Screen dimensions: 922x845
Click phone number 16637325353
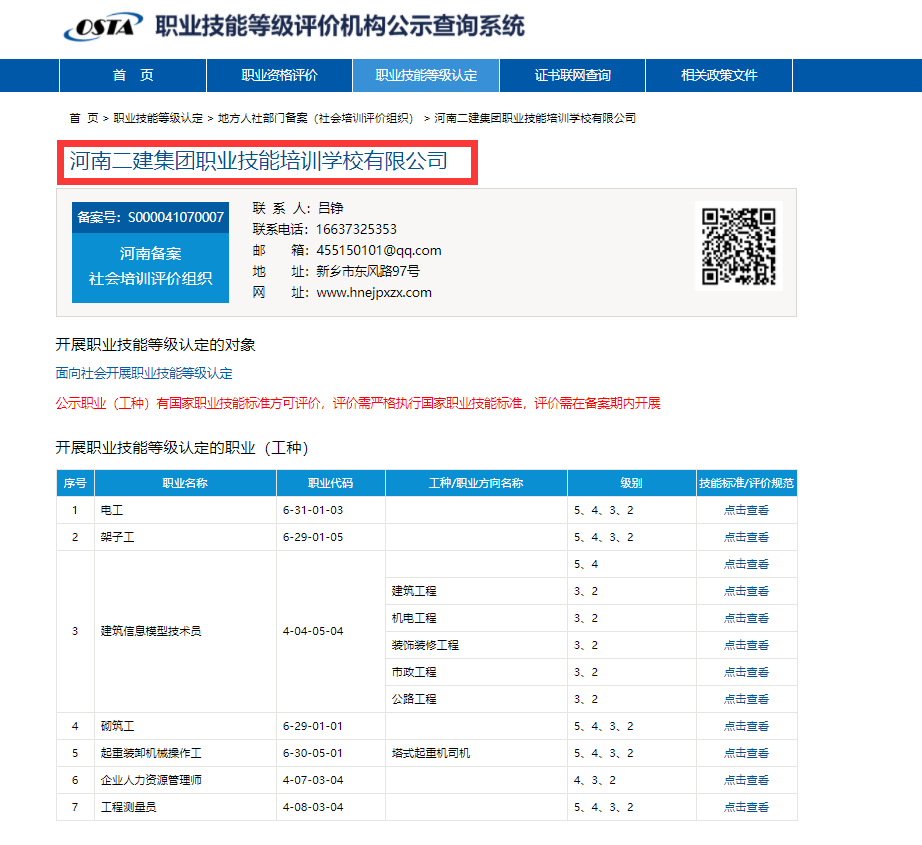[356, 229]
